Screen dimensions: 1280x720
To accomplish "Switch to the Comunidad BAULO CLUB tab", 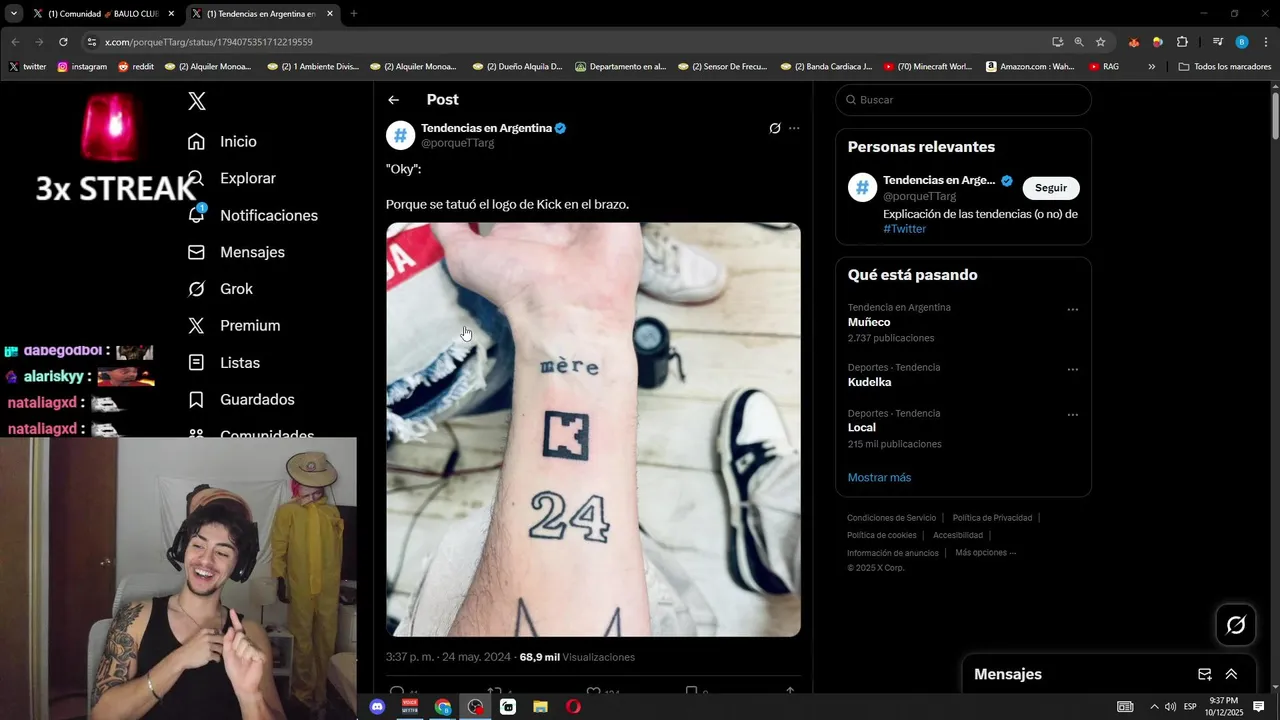I will pos(102,14).
